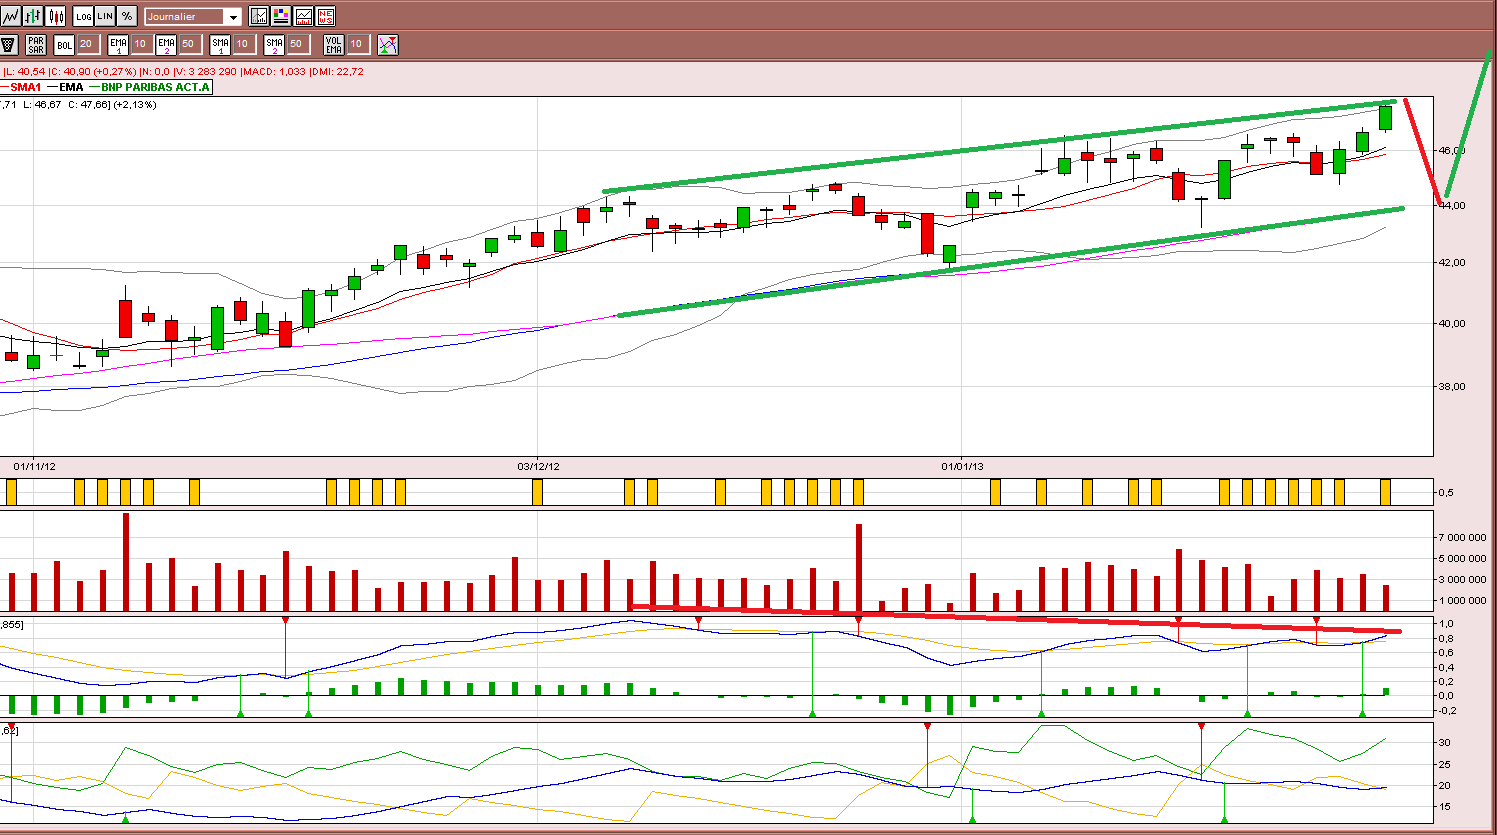Click the SMA1 legend entry

(21, 87)
